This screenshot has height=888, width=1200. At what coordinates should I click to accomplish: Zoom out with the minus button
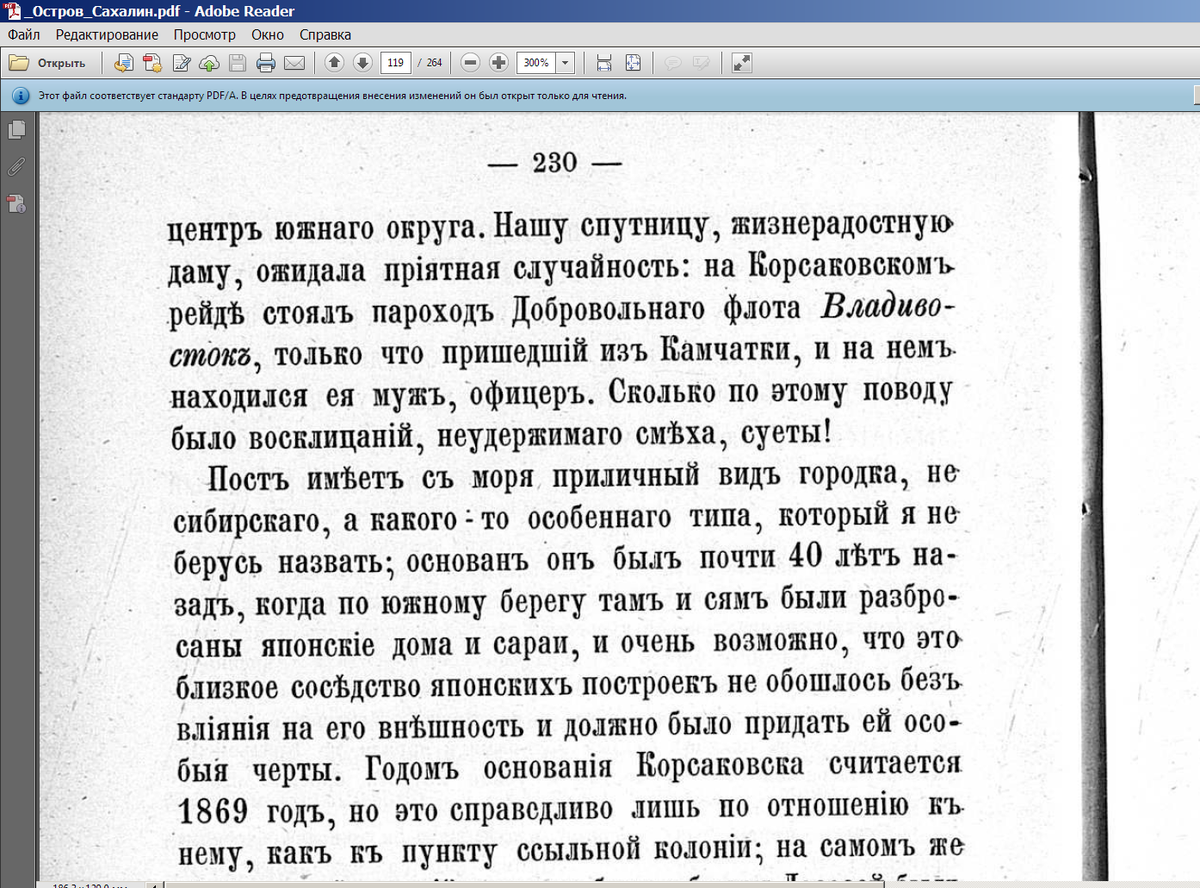click(x=470, y=63)
